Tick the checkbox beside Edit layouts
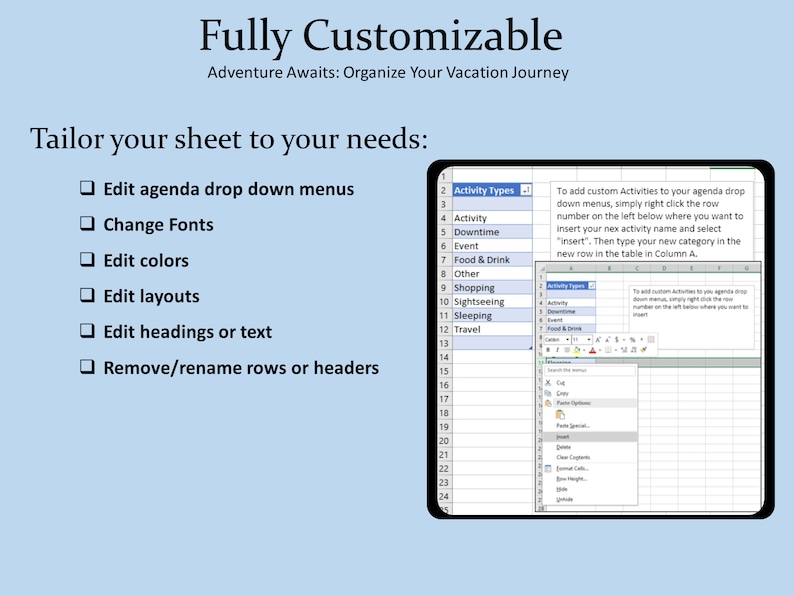This screenshot has height=596, width=794. (87, 295)
